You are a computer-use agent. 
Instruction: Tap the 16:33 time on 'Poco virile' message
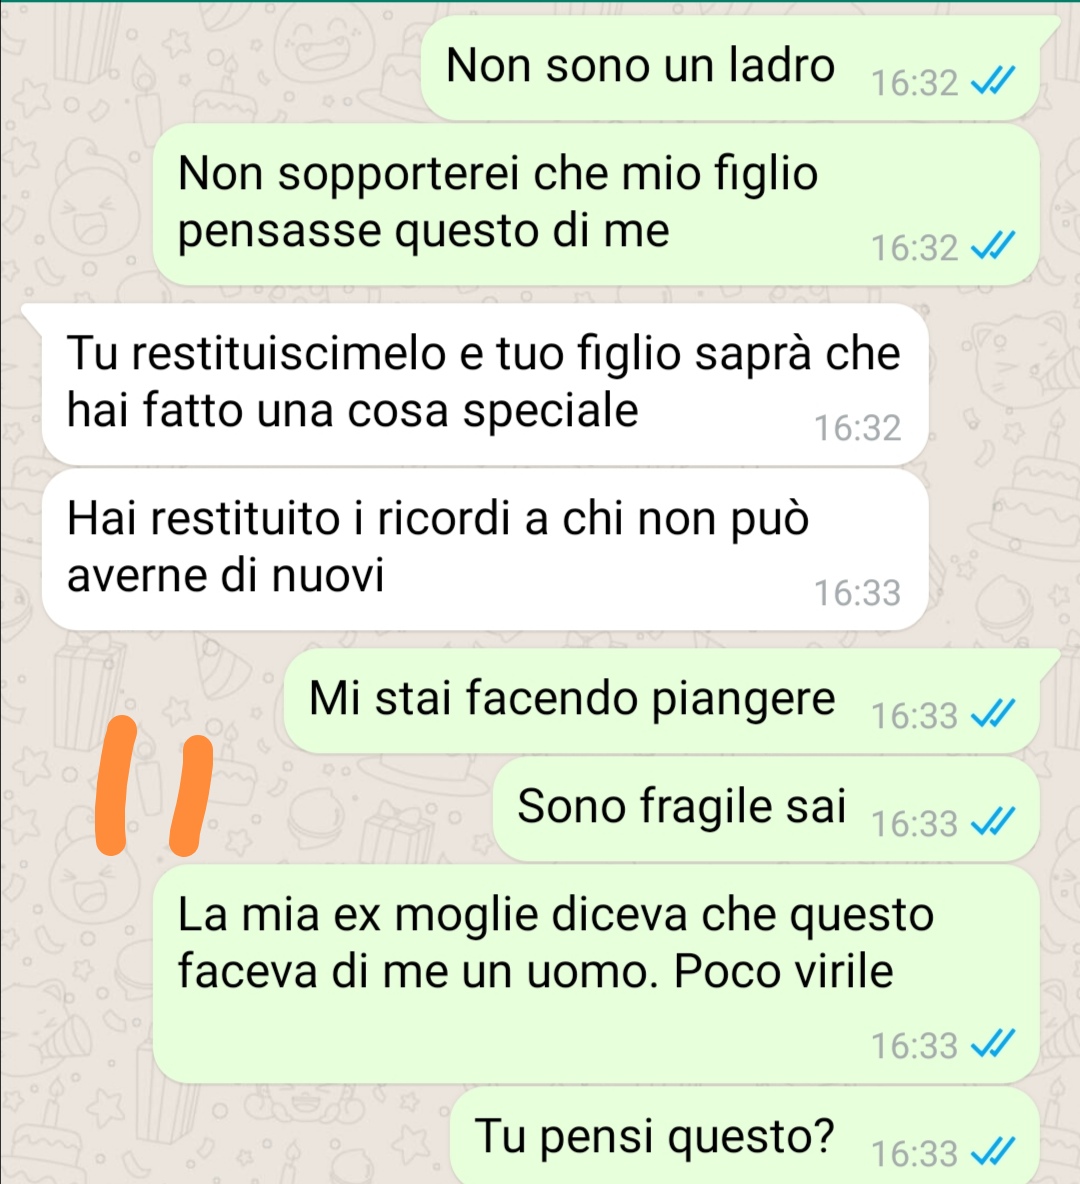pos(914,1046)
